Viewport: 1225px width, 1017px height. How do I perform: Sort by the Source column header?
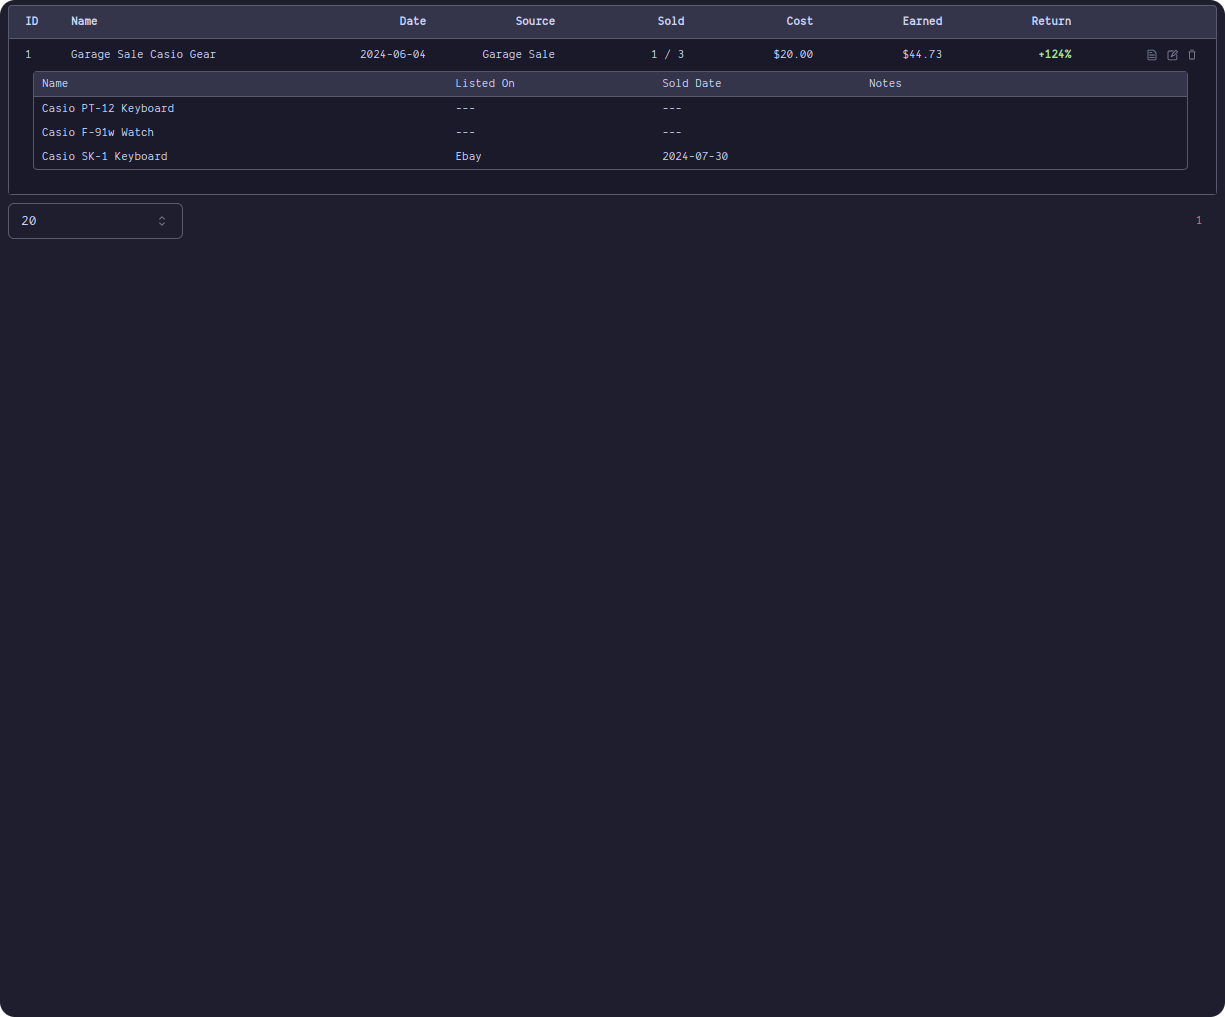click(x=535, y=21)
